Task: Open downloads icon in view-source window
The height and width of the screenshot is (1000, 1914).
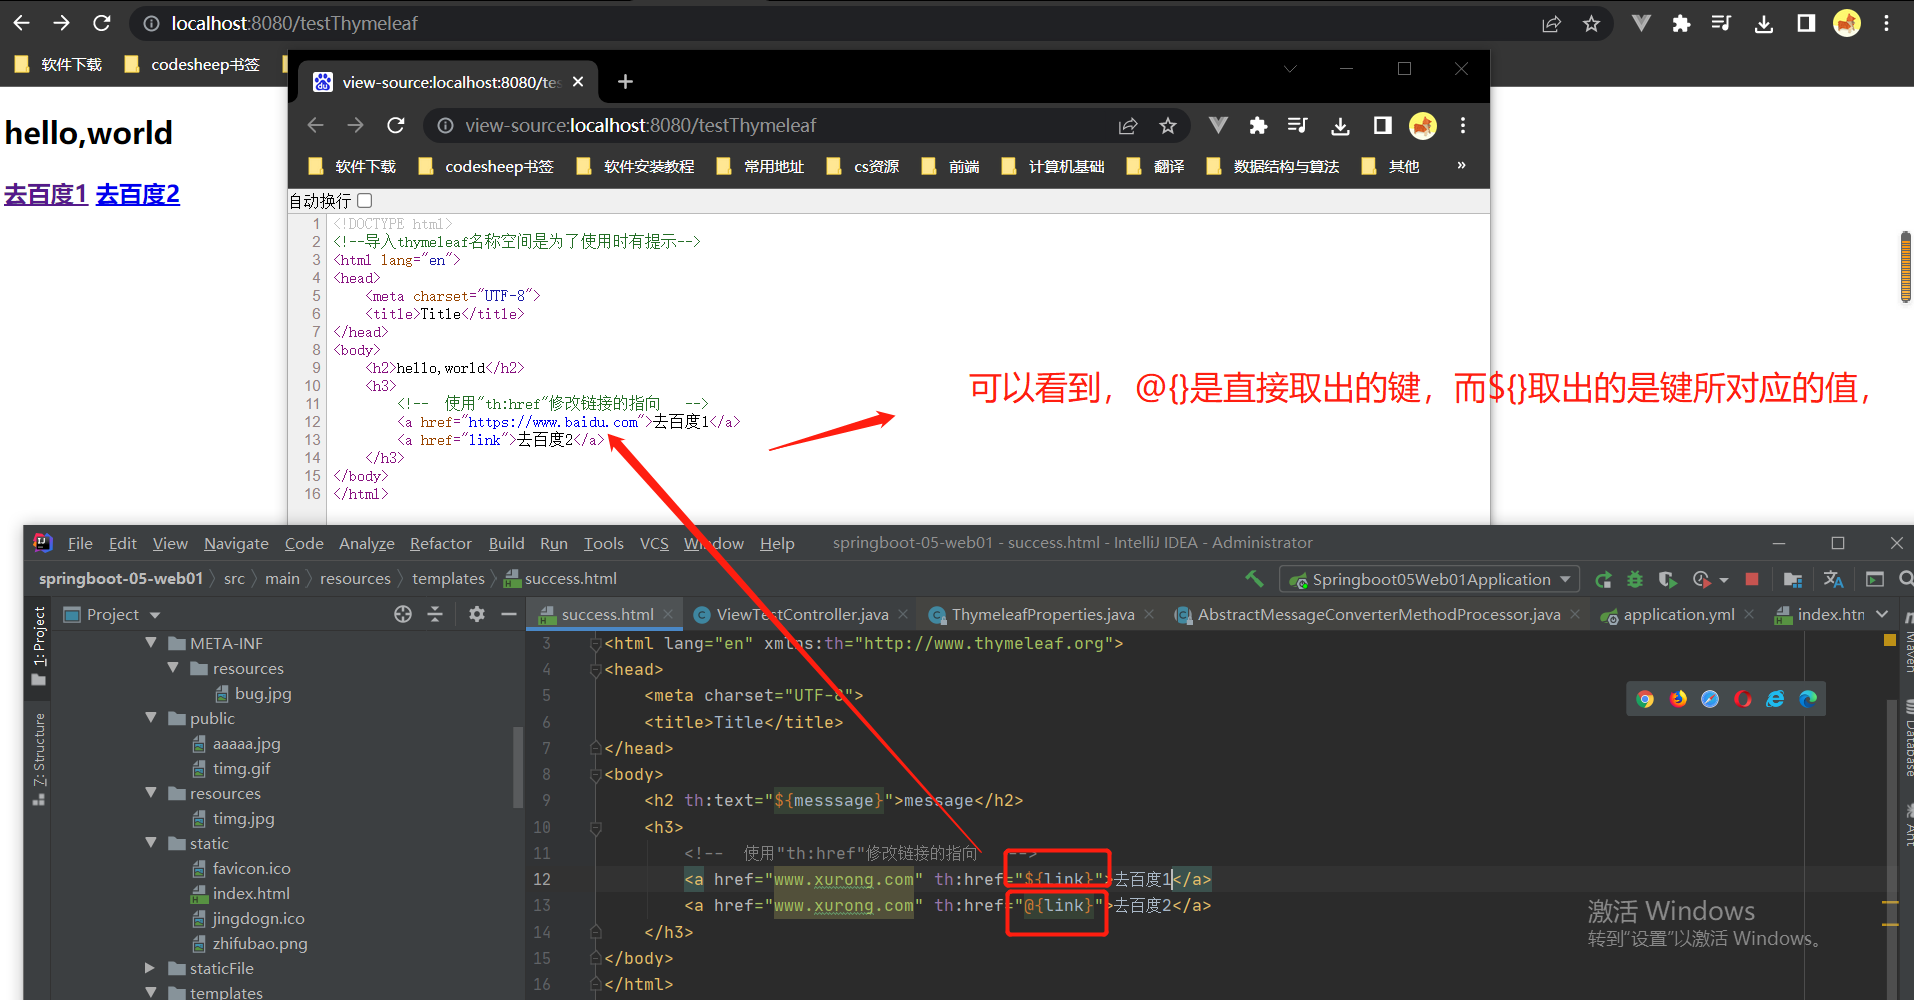Action: [x=1340, y=125]
